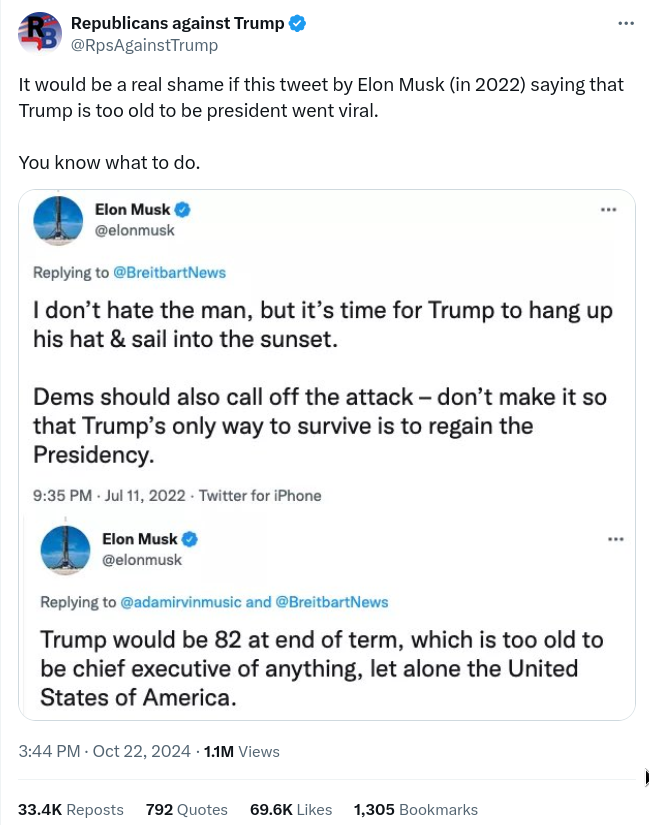
Task: Click Elon Musk's avatar in the second quoted tweet
Action: coord(65,549)
